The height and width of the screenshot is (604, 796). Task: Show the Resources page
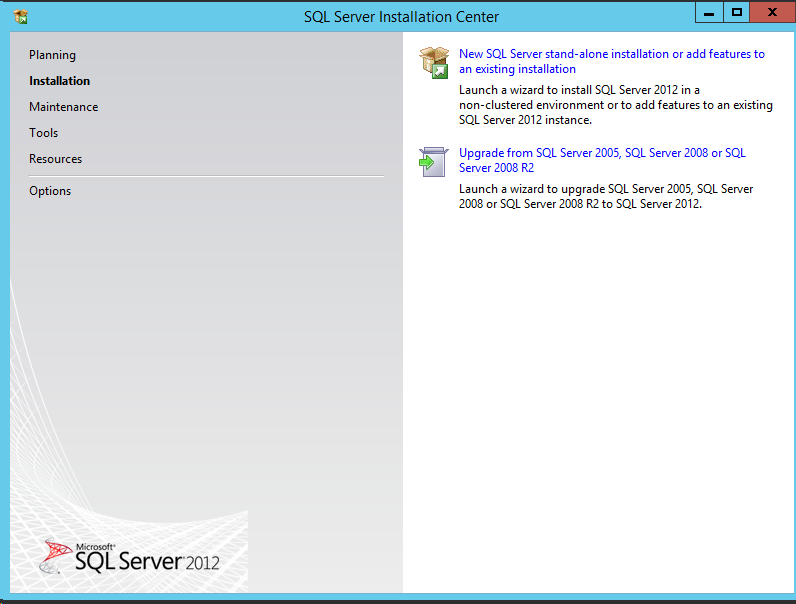pos(55,159)
